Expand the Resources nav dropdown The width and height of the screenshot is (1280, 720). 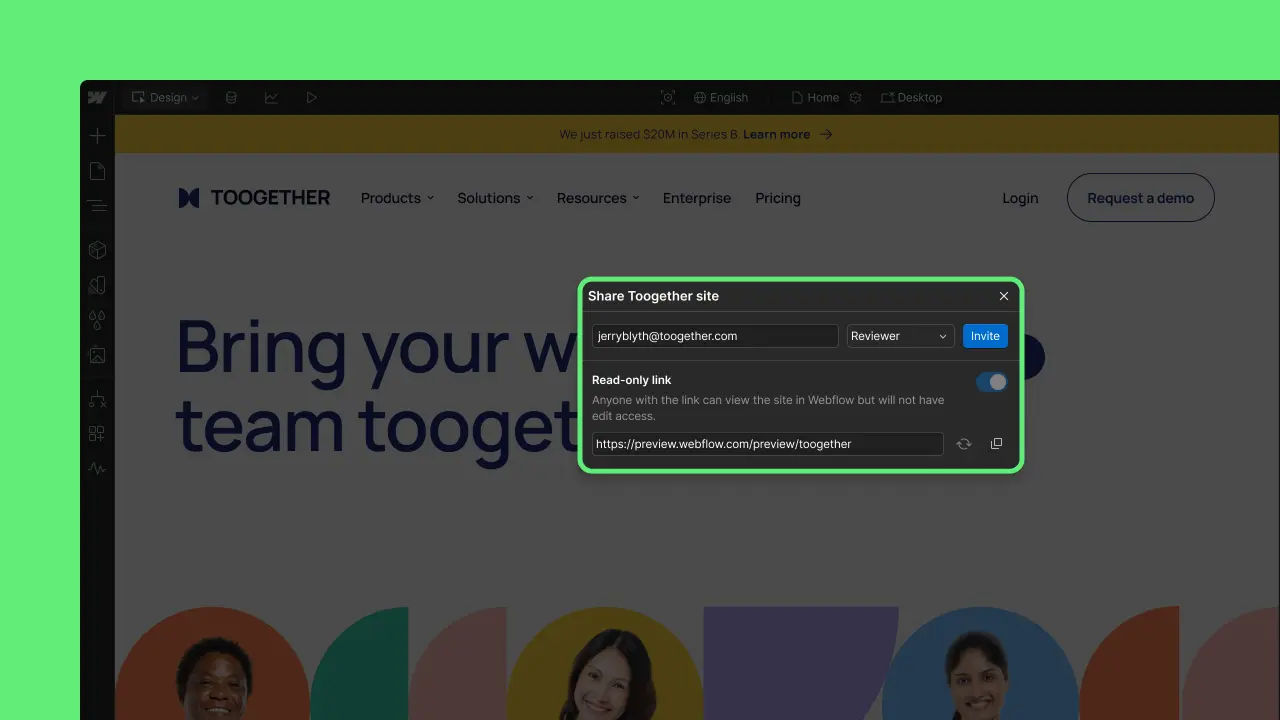[x=598, y=198]
